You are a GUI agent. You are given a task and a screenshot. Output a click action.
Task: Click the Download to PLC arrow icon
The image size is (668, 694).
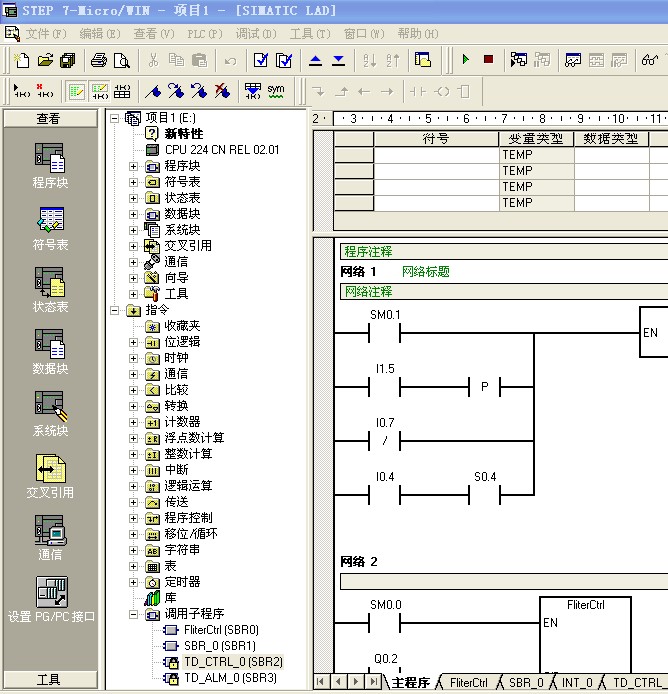[x=338, y=60]
